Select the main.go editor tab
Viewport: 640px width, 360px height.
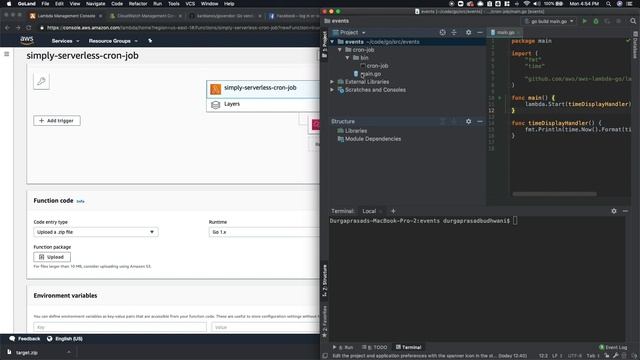pyautogui.click(x=504, y=32)
